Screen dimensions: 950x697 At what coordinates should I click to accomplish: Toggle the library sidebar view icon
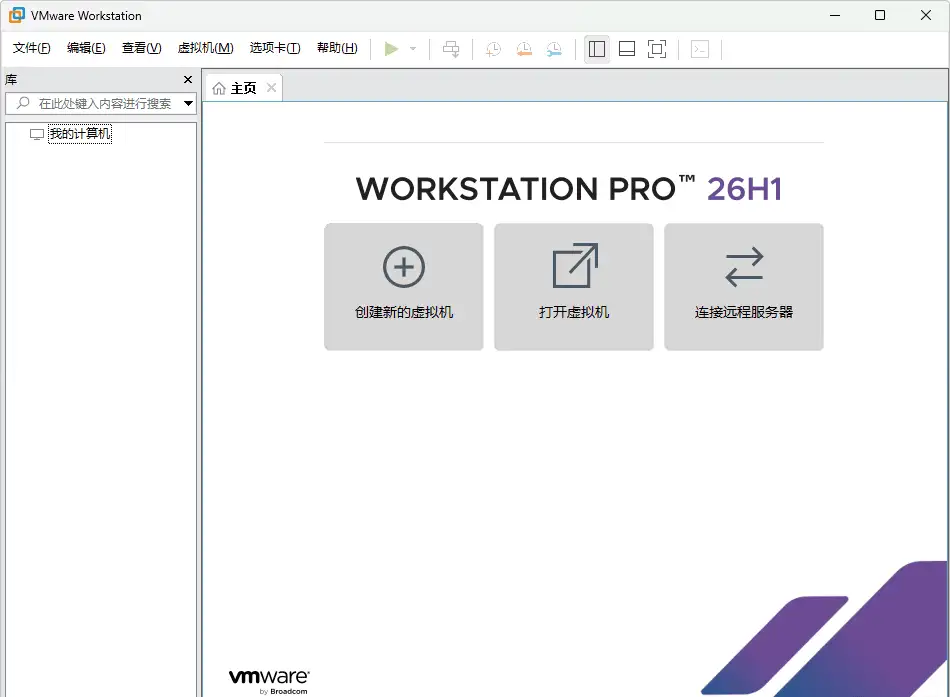coord(597,49)
